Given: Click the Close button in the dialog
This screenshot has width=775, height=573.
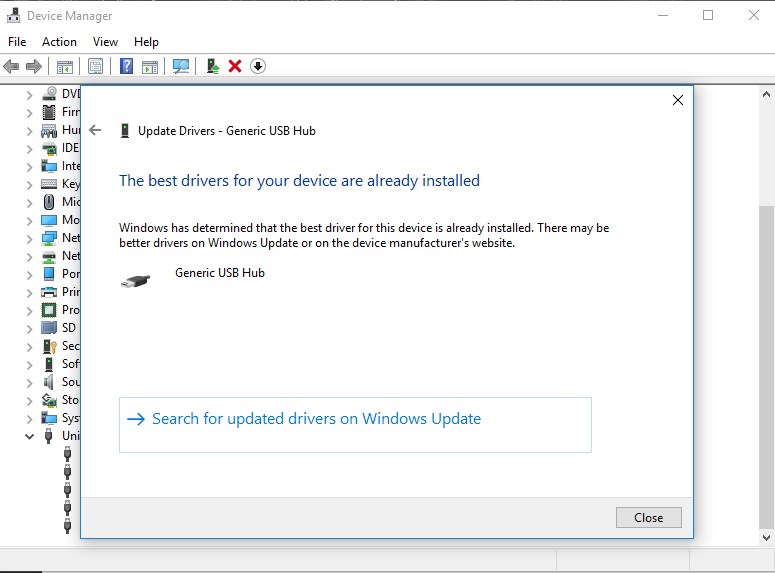Looking at the screenshot, I should click(x=648, y=518).
